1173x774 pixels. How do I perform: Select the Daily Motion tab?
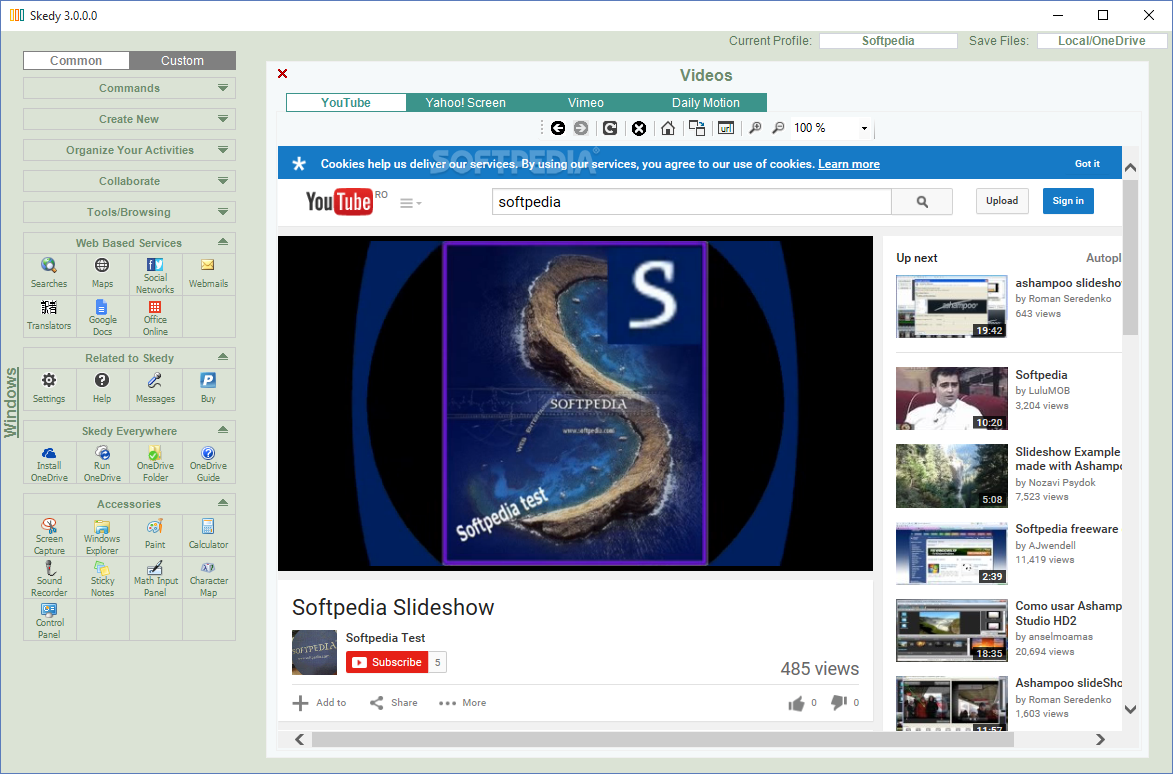[x=705, y=102]
